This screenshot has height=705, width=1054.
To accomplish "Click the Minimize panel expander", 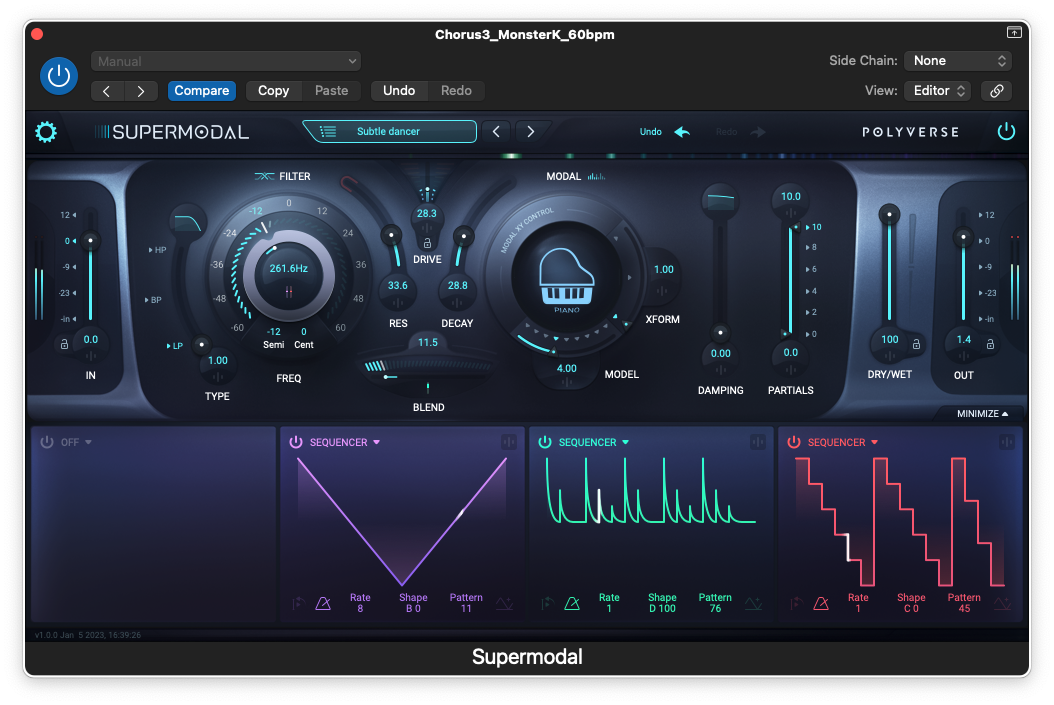I will tap(982, 414).
